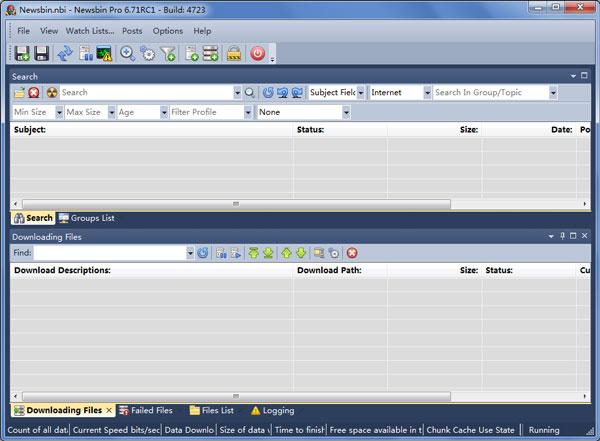Sort downloads by Download Descriptions column
600x441 pixels.
(152, 270)
